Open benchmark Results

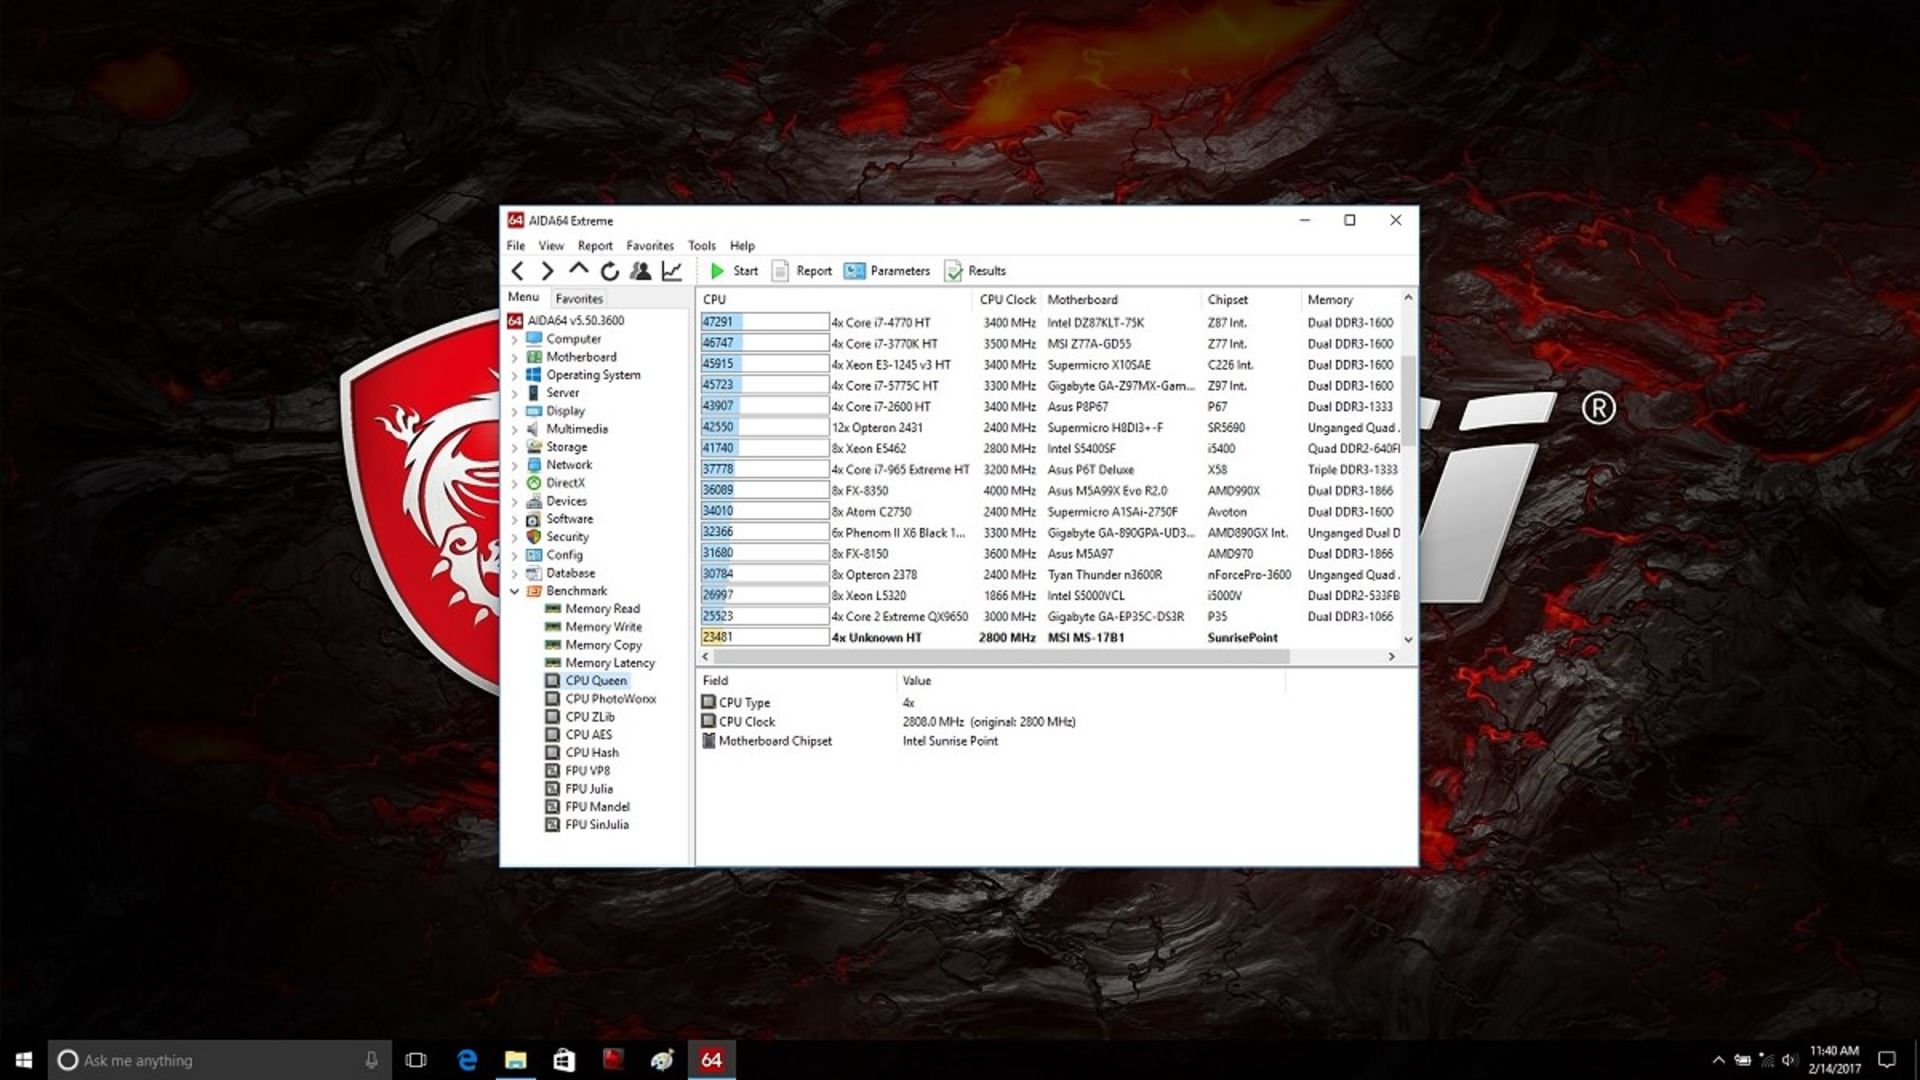[x=975, y=271]
